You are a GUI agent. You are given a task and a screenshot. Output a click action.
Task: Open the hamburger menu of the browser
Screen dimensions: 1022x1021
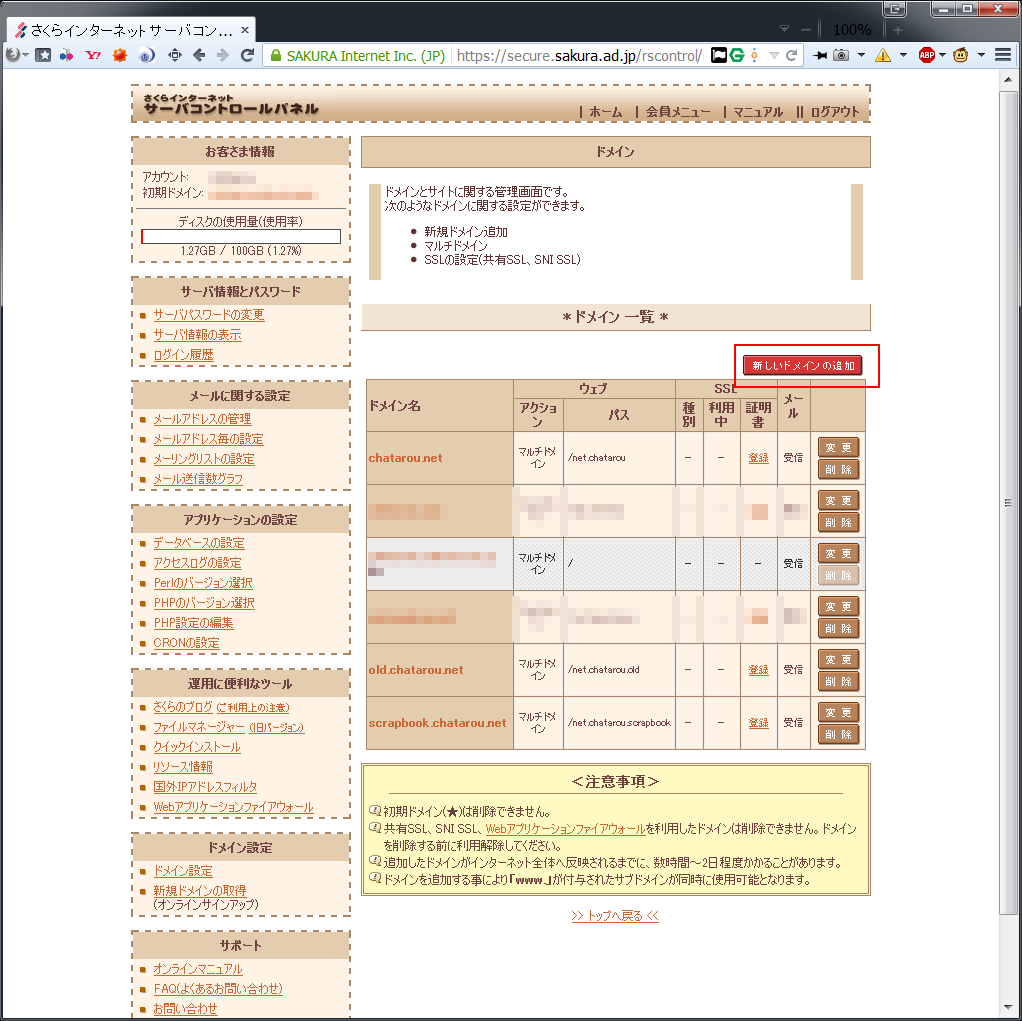(1002, 55)
